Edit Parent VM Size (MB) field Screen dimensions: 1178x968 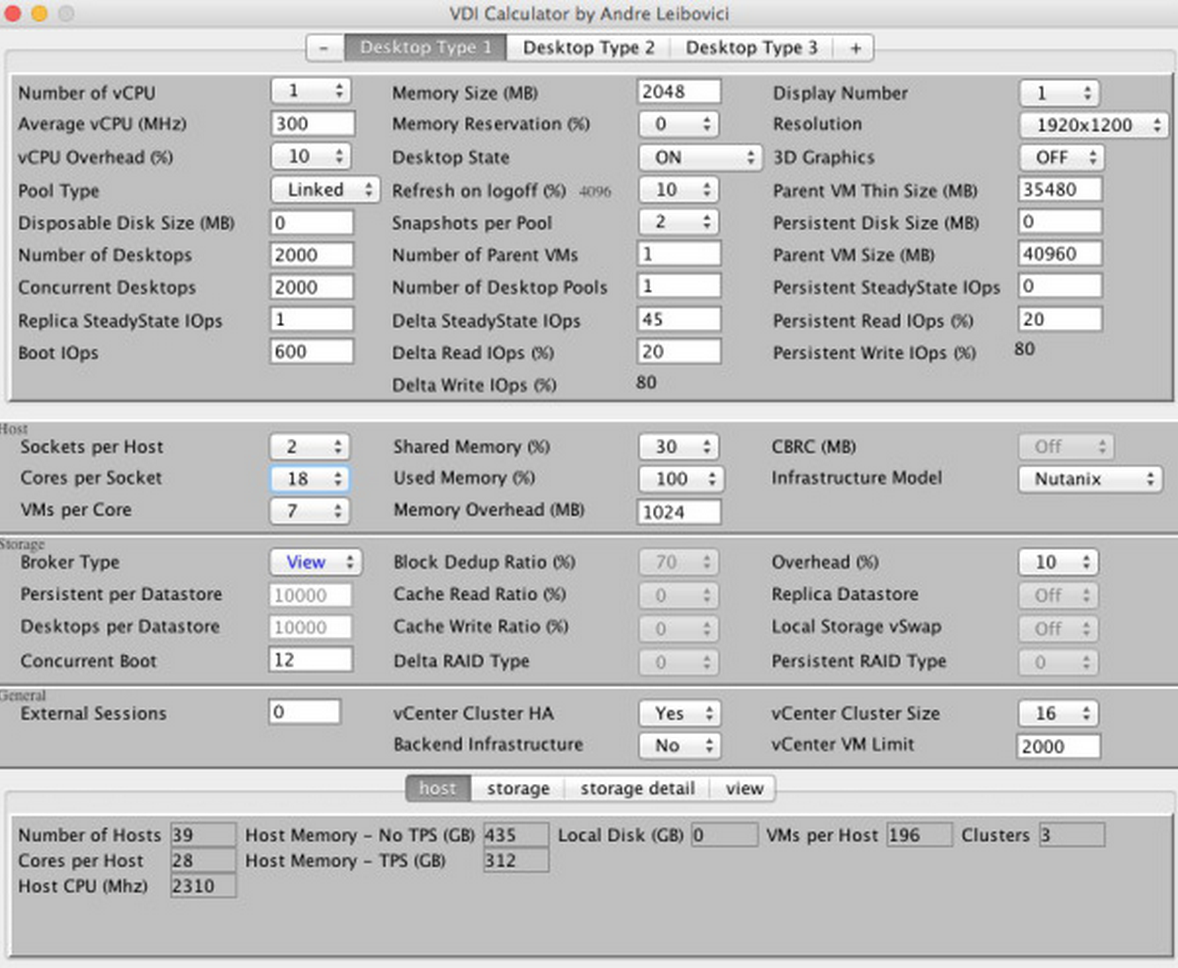click(1060, 254)
